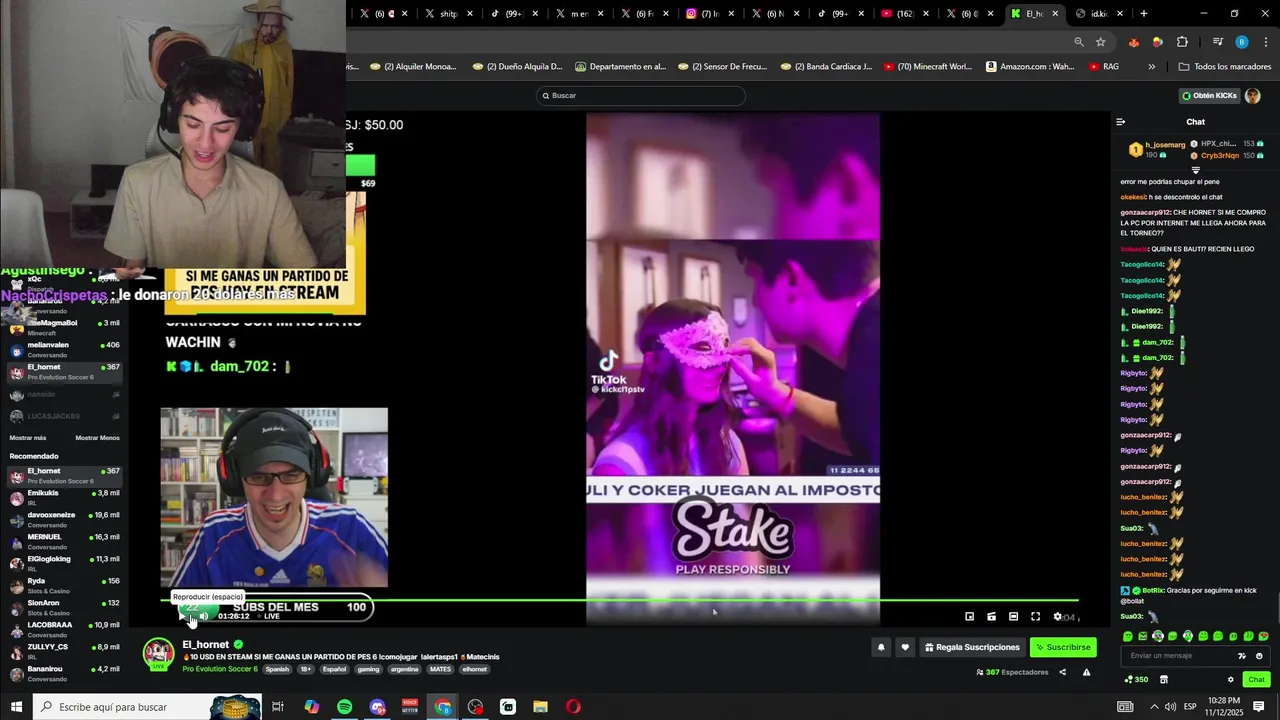Click the MATES tag
The image size is (1280, 720).
(x=440, y=669)
